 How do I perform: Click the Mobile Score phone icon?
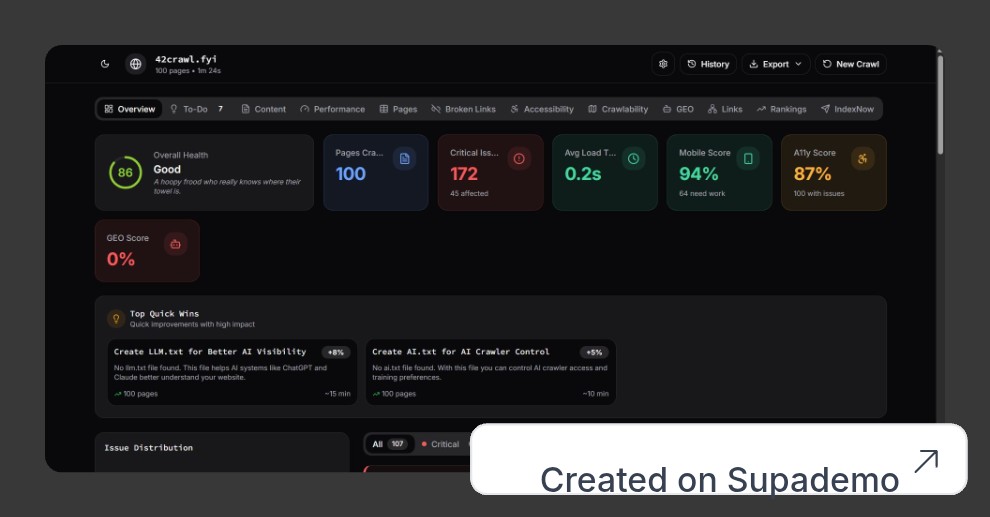click(x=747, y=158)
